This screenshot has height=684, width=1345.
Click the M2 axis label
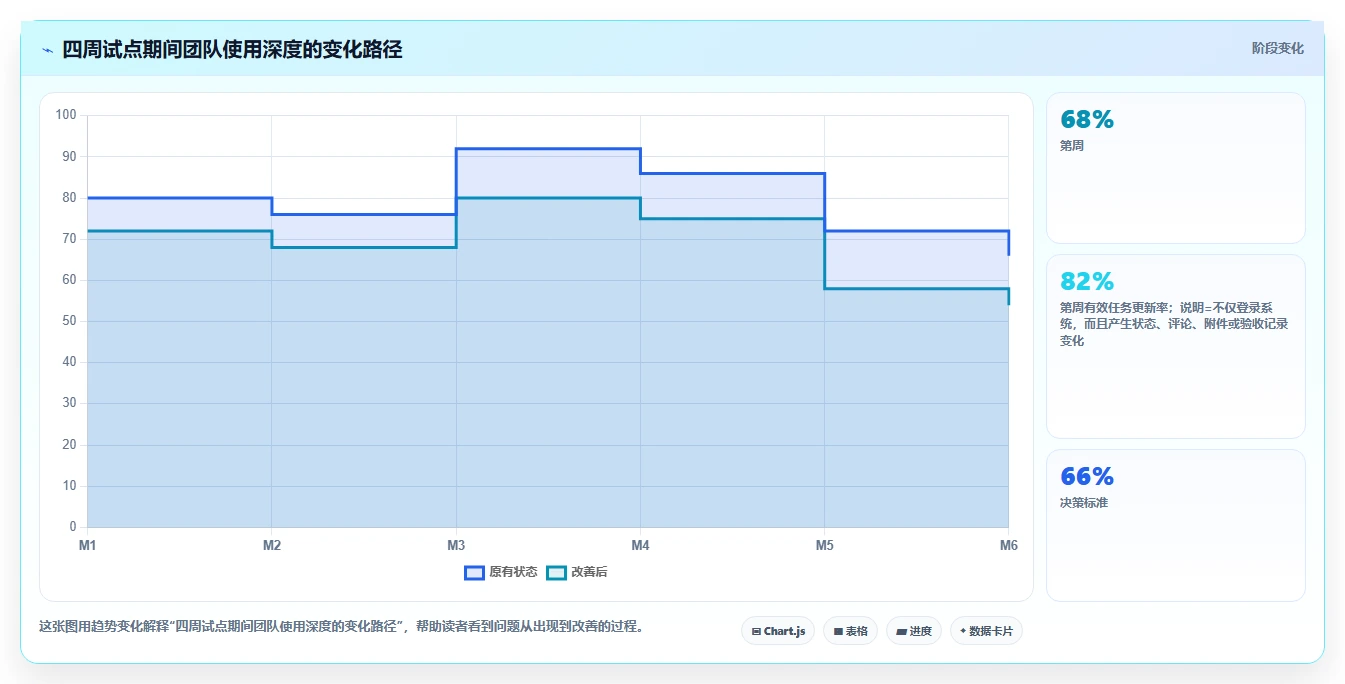click(272, 545)
